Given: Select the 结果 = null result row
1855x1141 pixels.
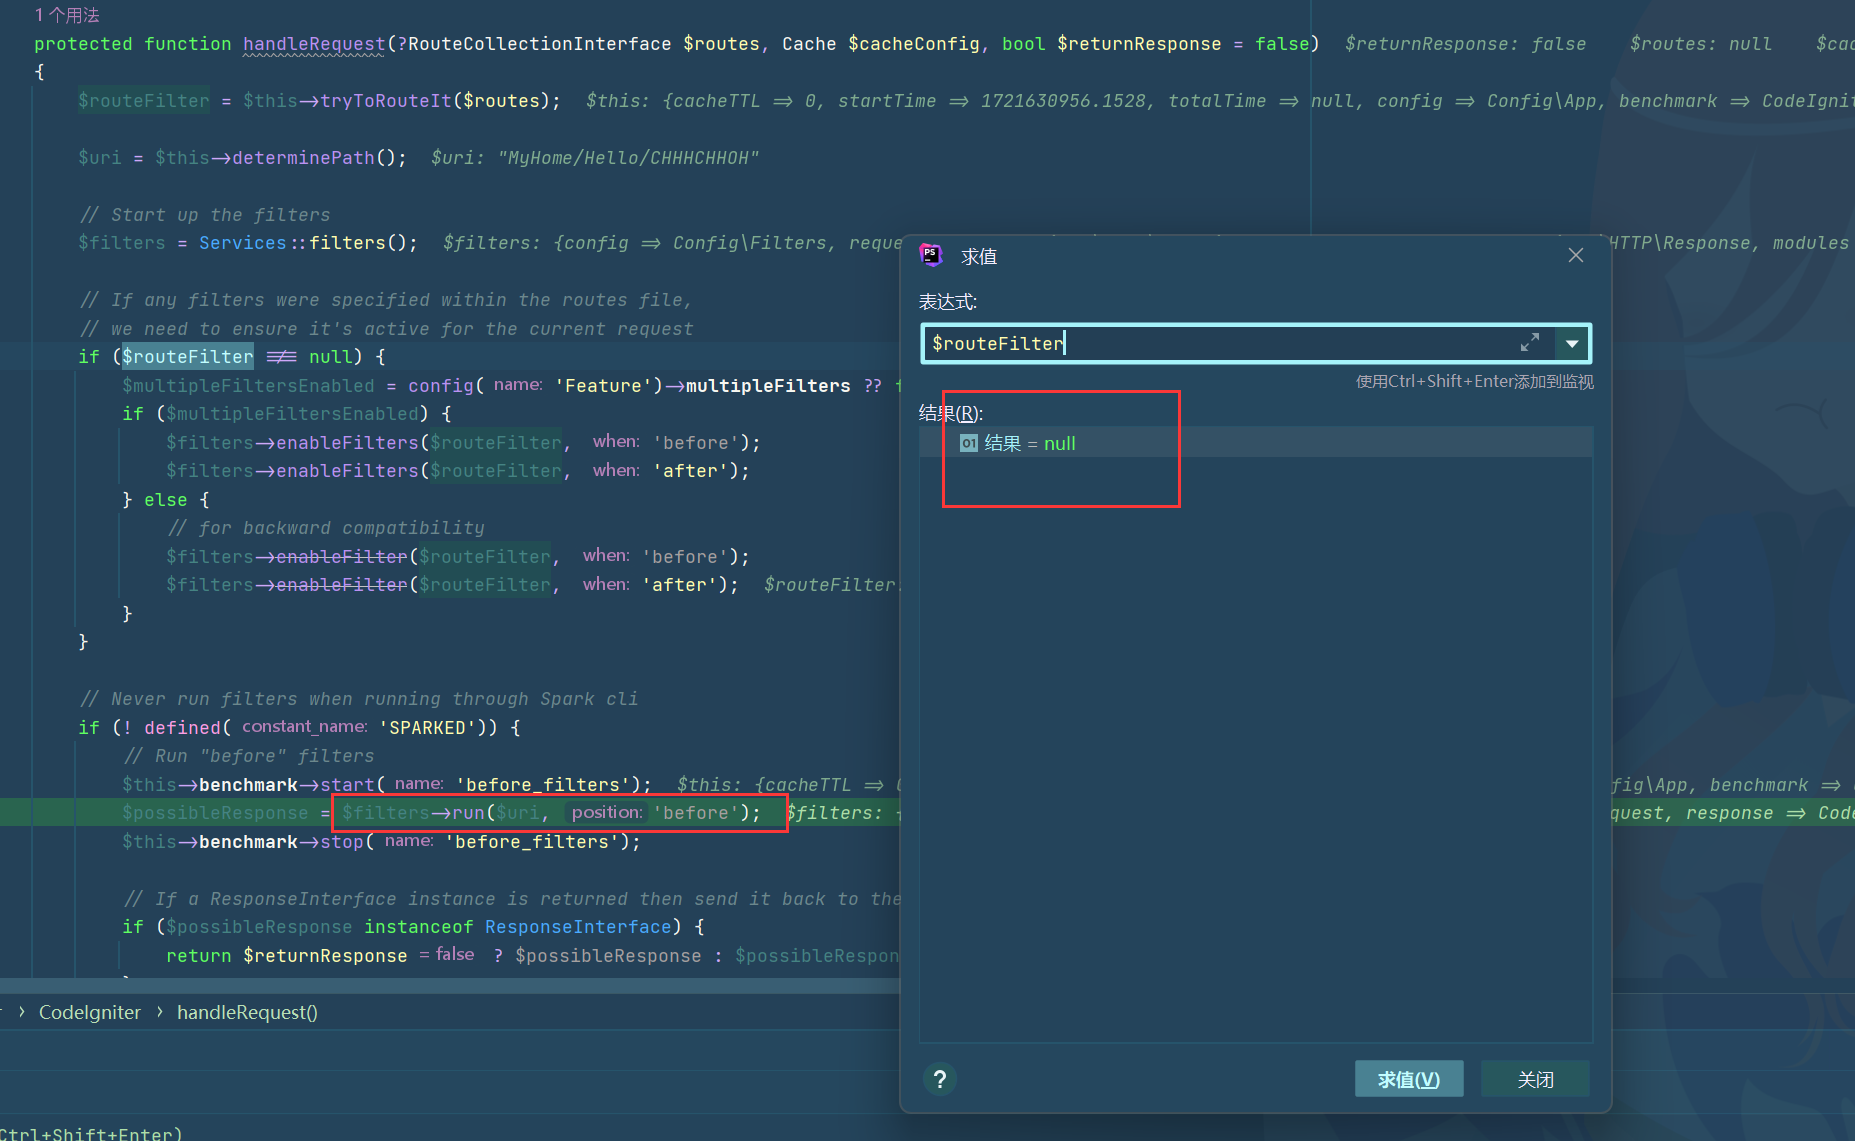Looking at the screenshot, I should (x=1255, y=443).
